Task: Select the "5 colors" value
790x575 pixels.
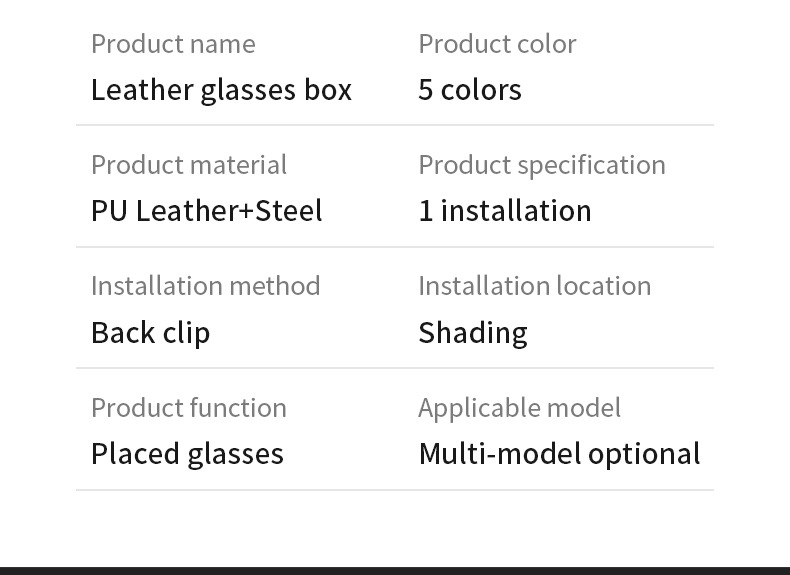Action: pyautogui.click(x=470, y=90)
